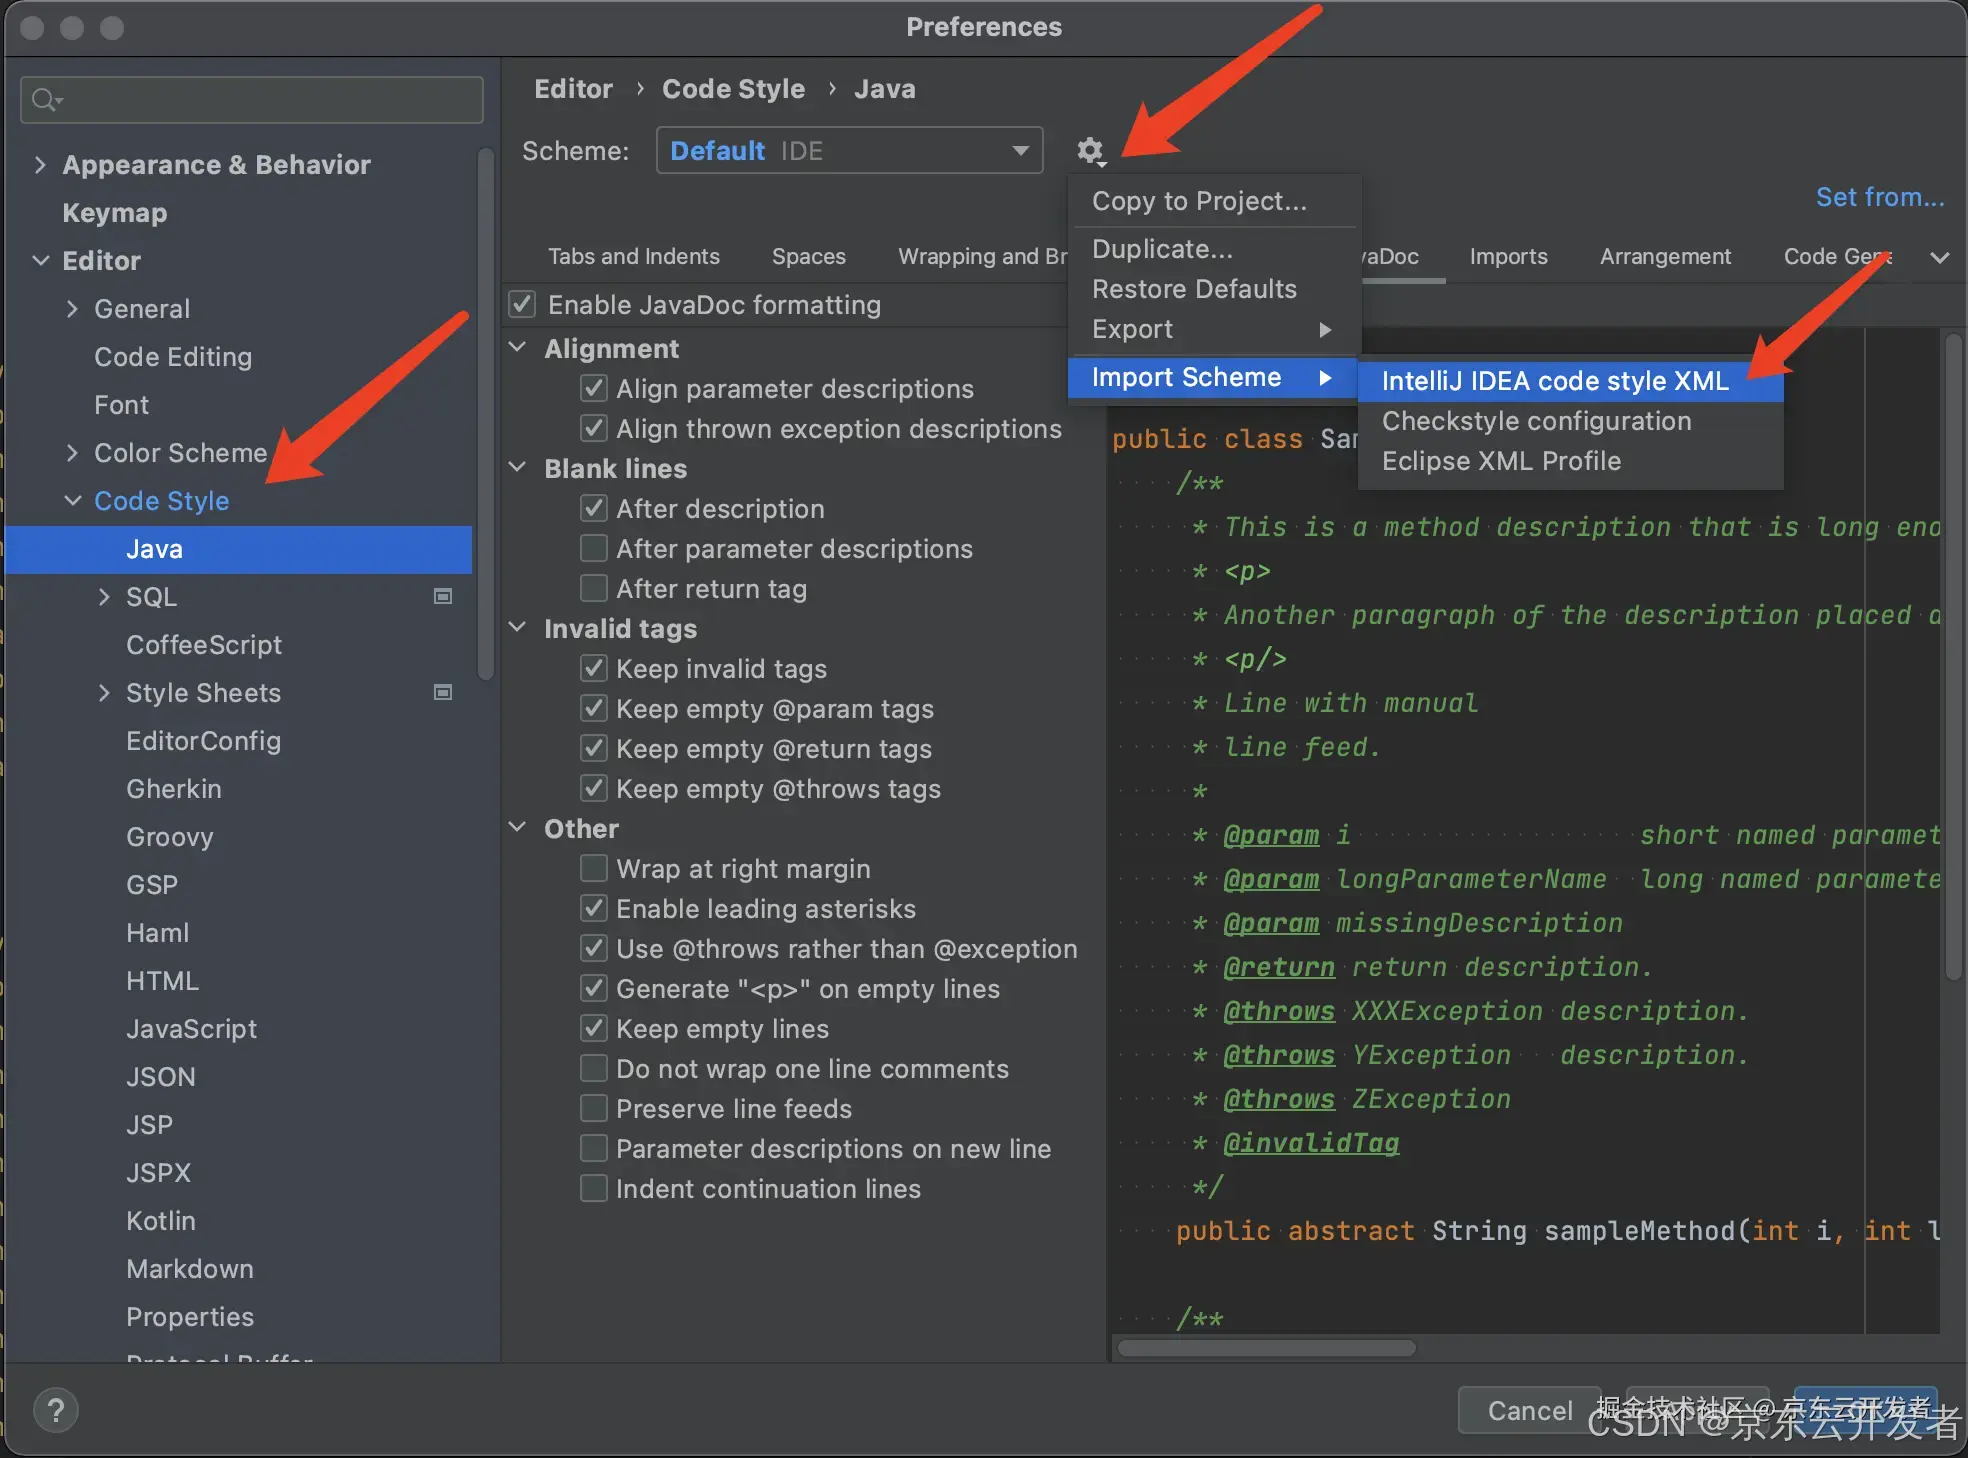Select IntelliJ IDEA code style XML
Viewport: 1968px width, 1458px height.
tap(1554, 380)
